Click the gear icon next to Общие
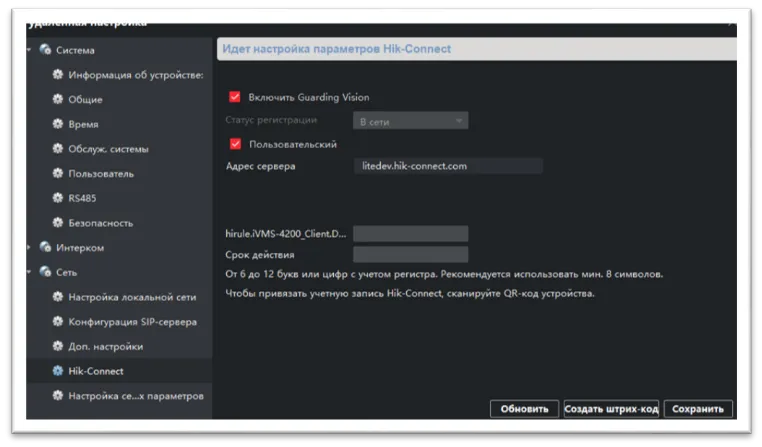The image size is (762, 447). [58, 100]
